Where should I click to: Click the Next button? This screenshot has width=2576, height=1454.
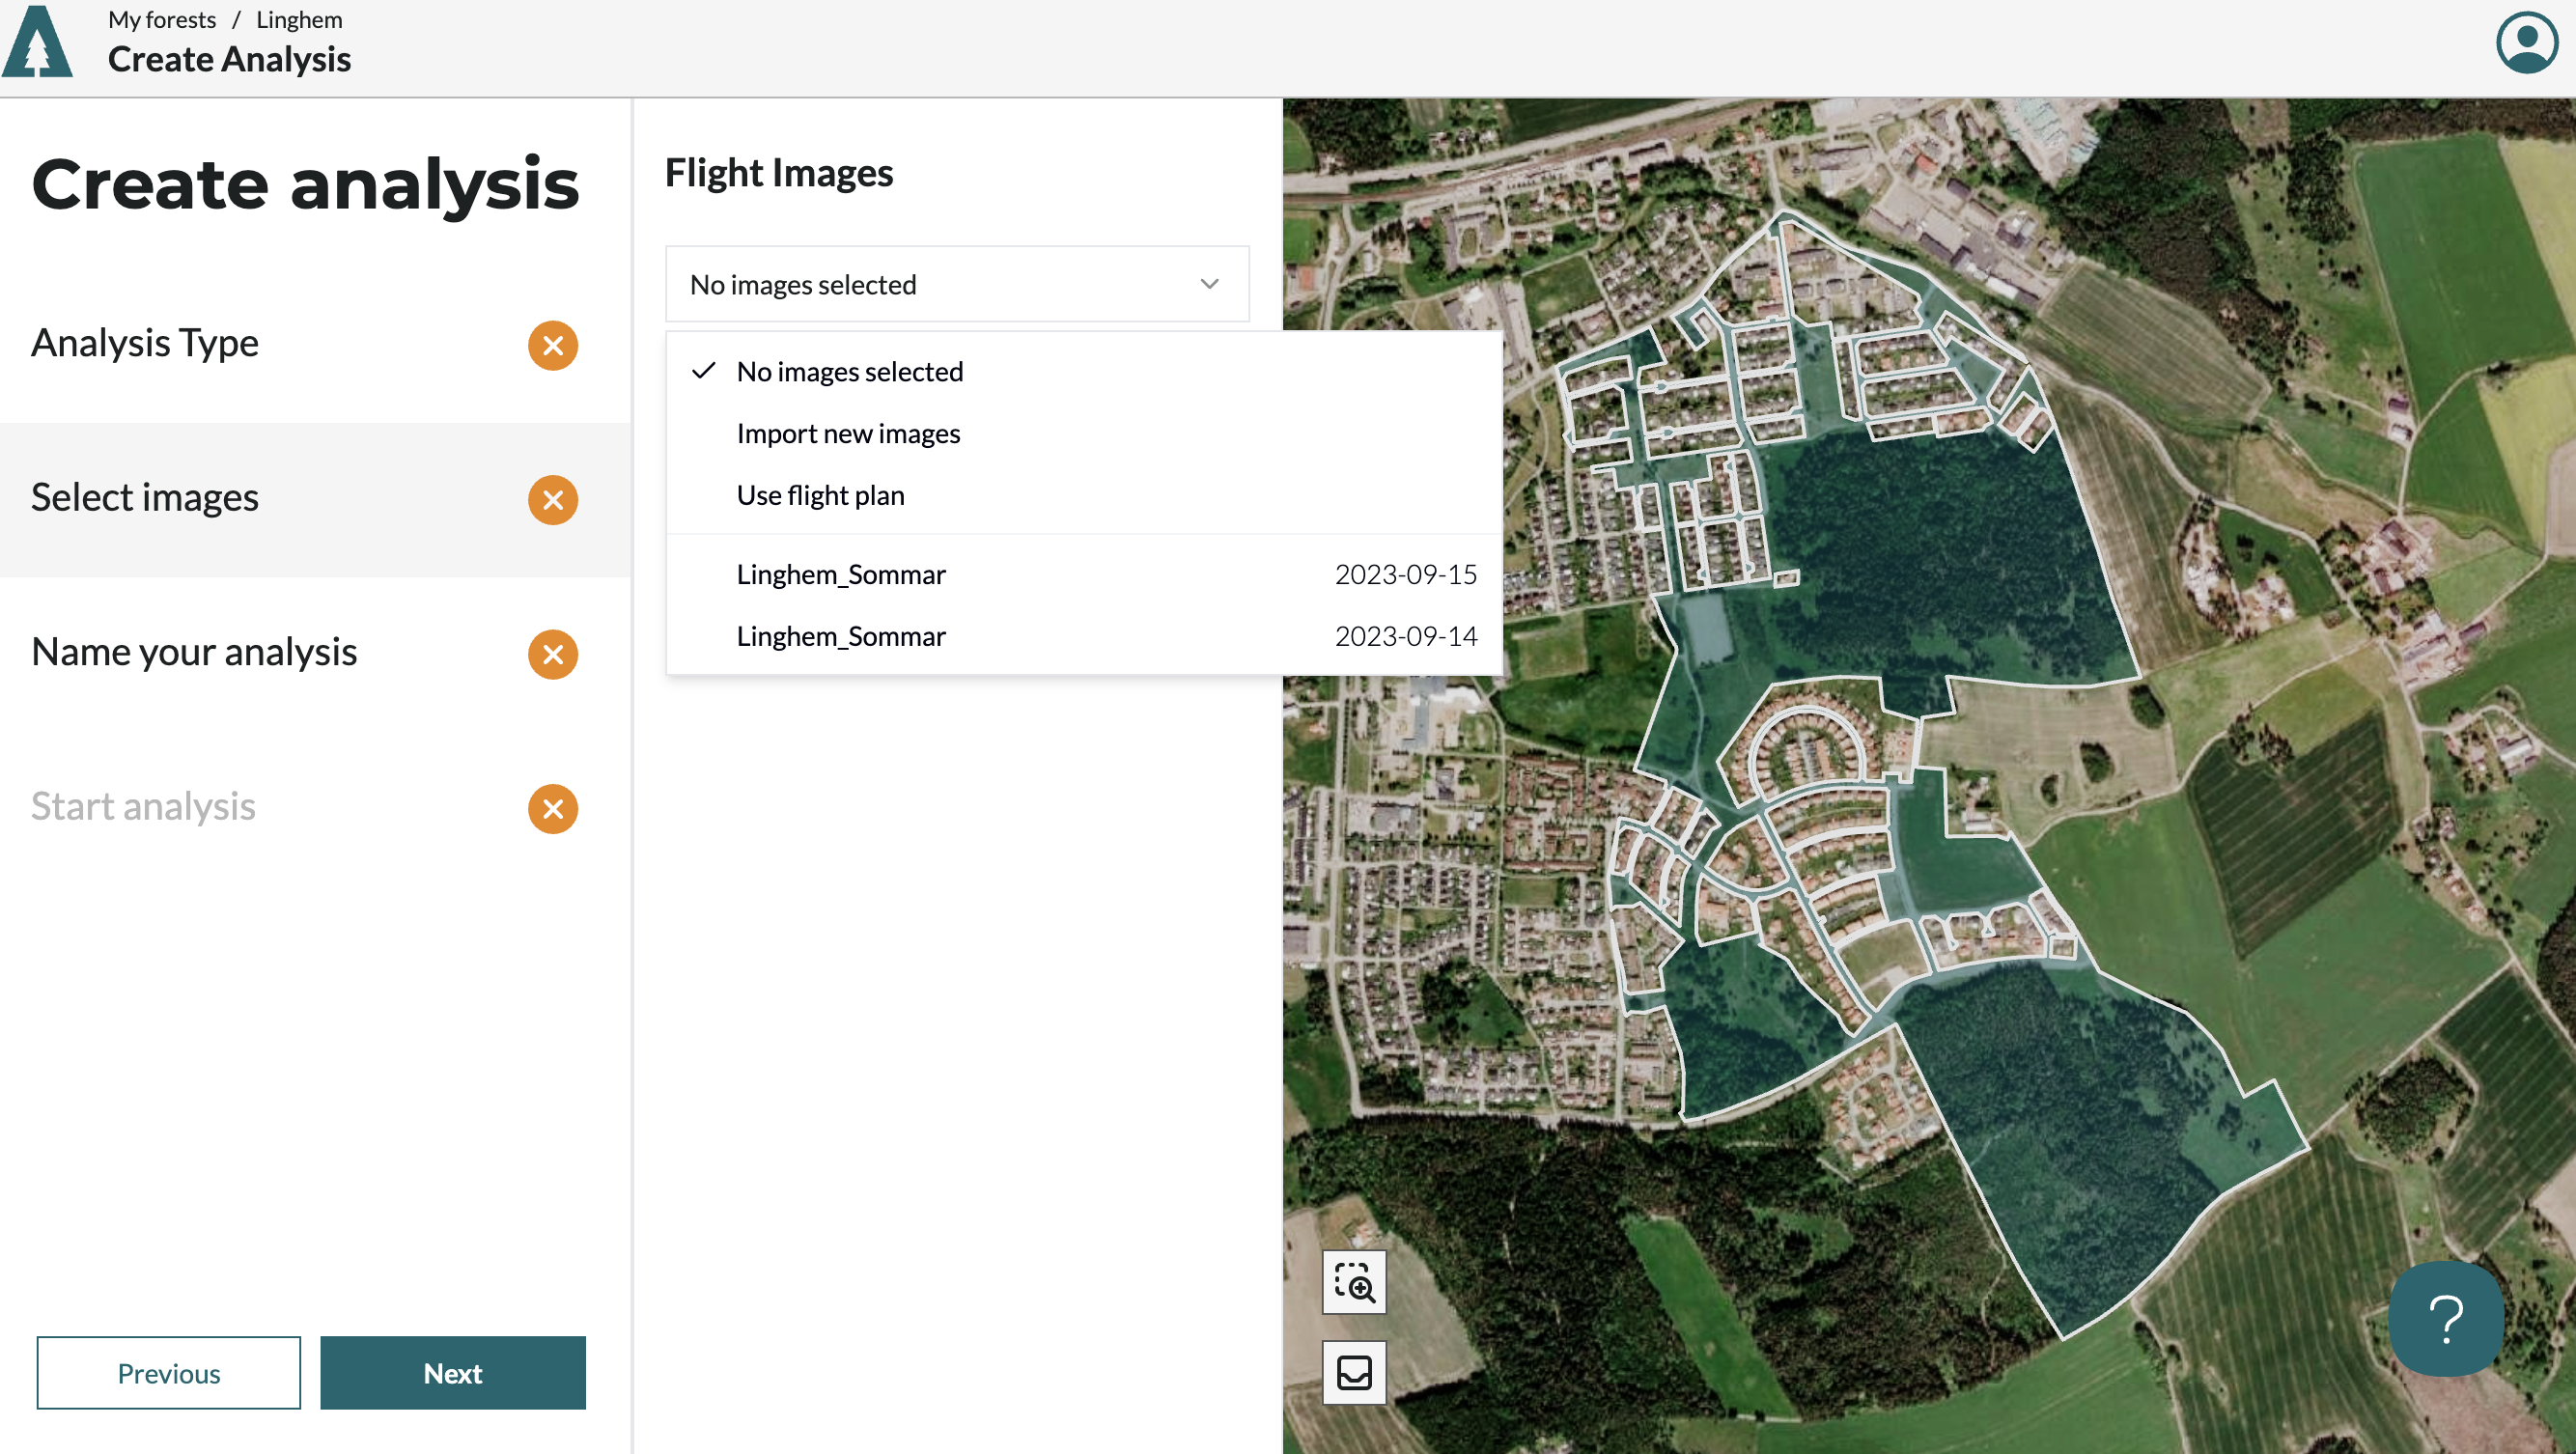[x=452, y=1373]
